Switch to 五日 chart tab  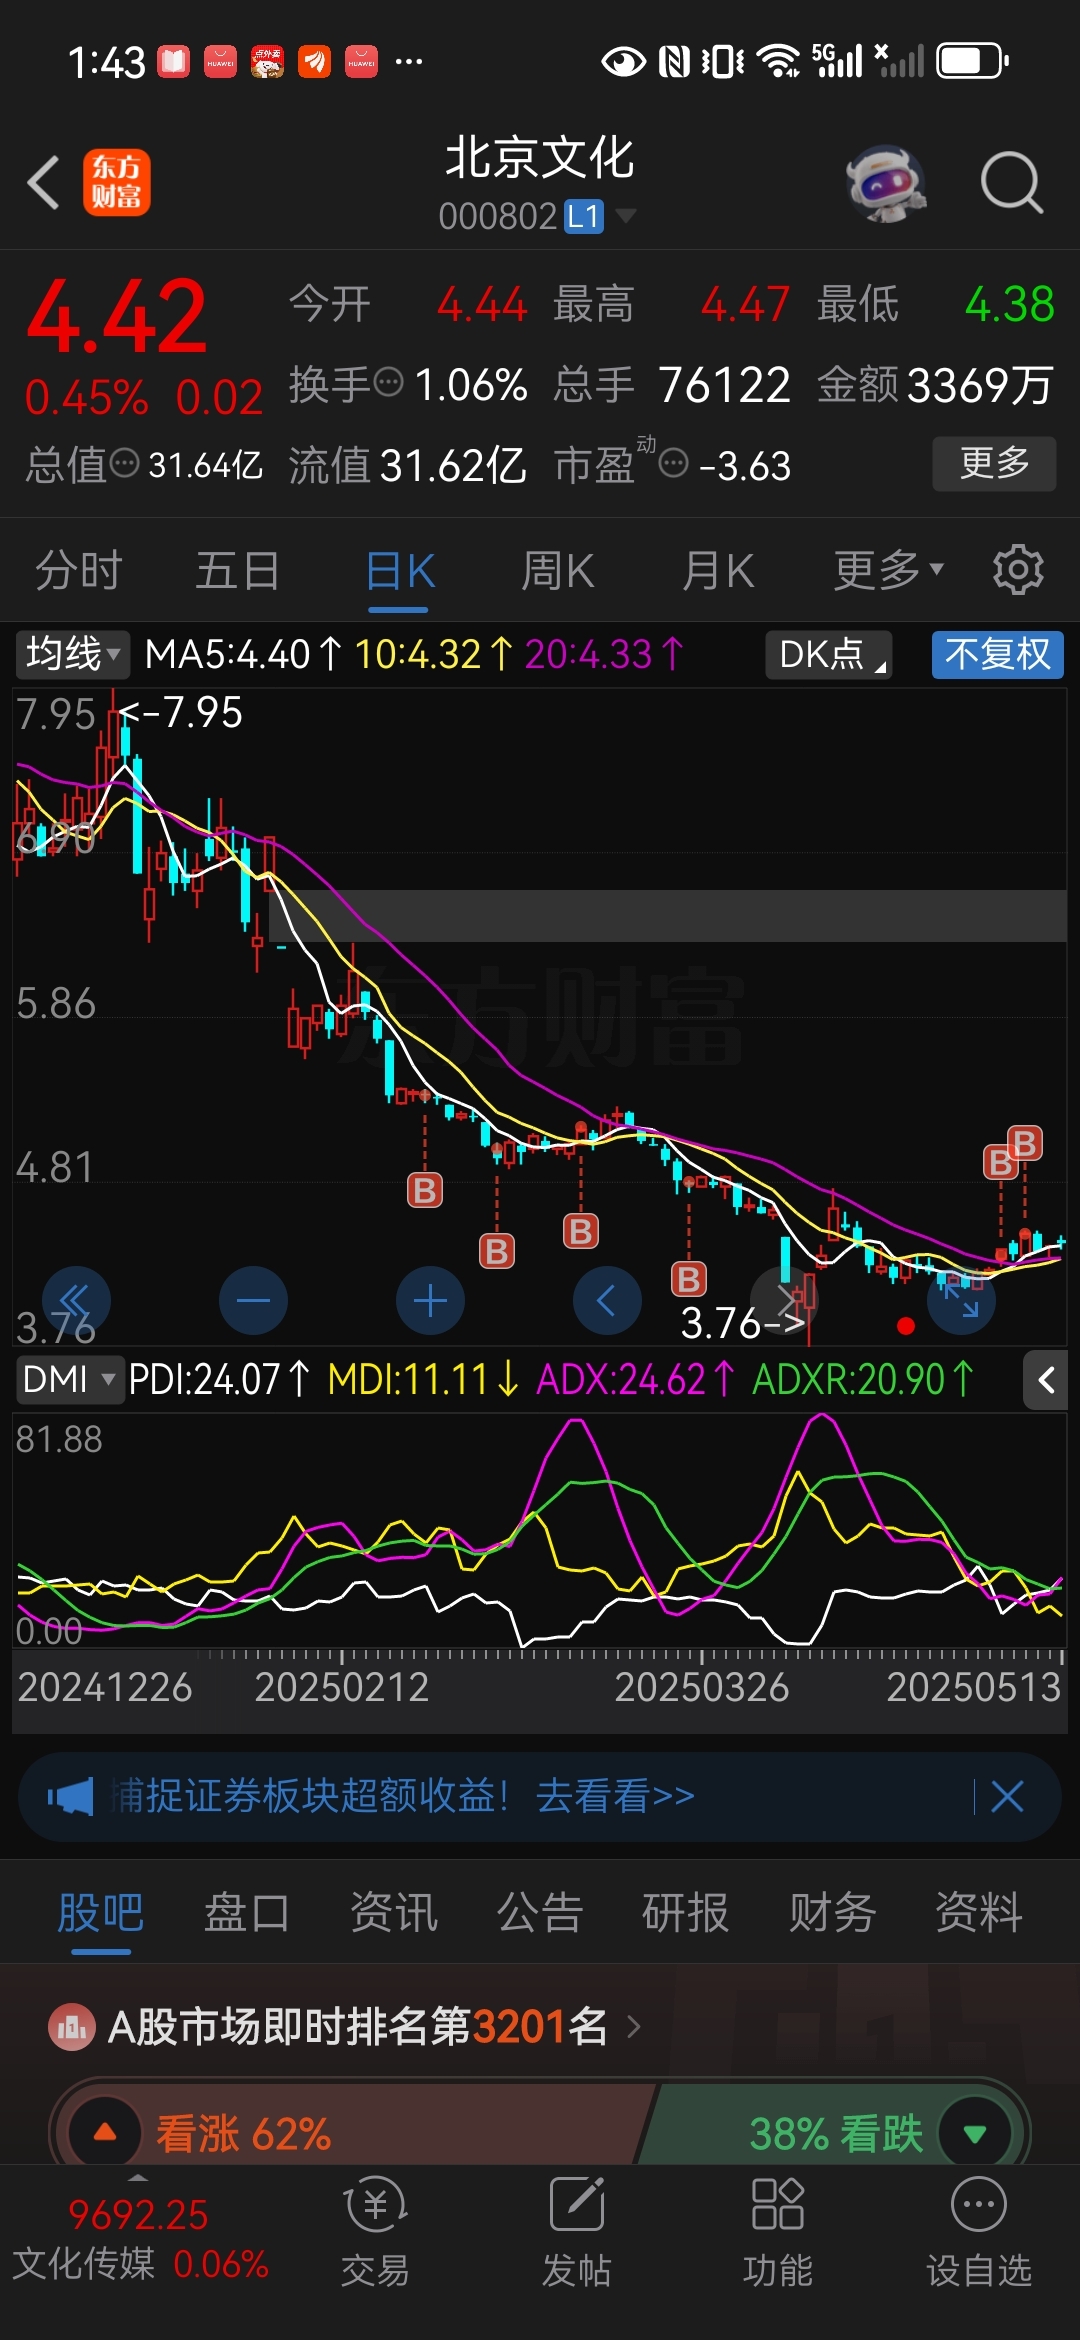point(238,571)
